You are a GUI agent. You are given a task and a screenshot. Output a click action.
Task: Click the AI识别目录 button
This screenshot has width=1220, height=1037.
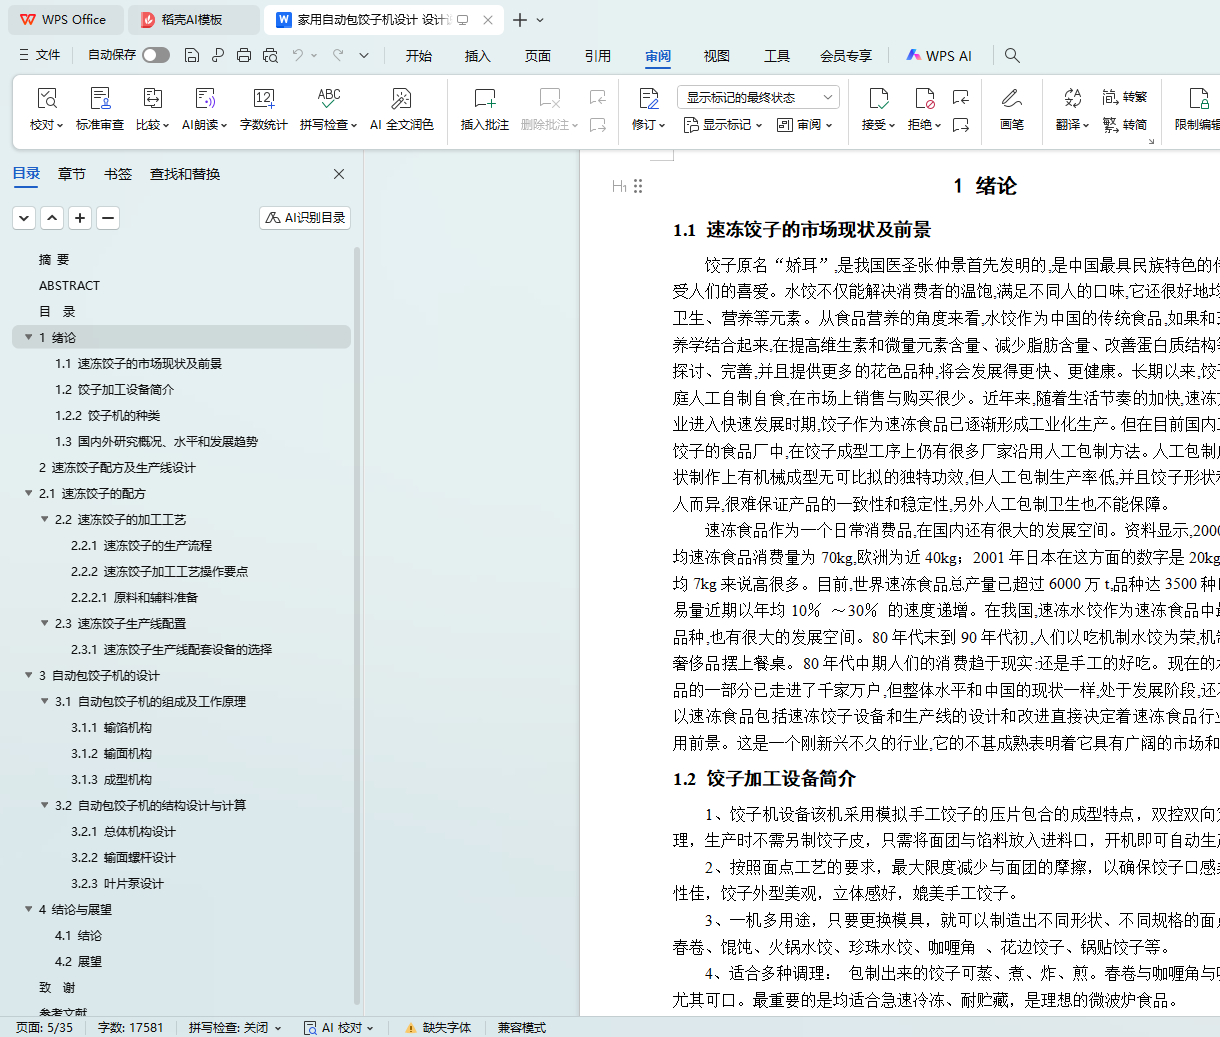[x=305, y=218]
